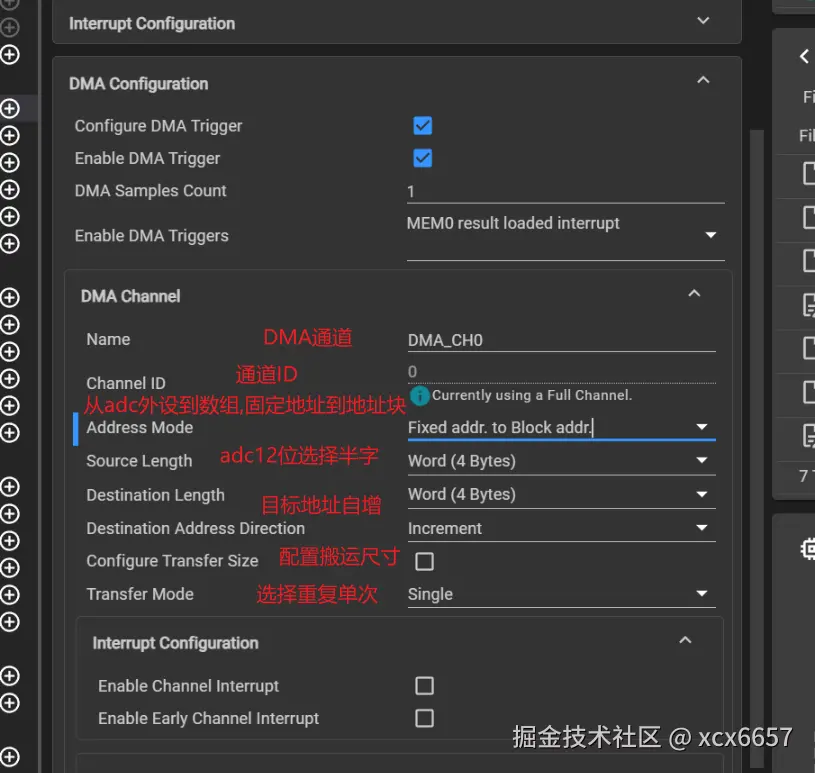
Task: Click the Address Mode label
Action: [139, 428]
